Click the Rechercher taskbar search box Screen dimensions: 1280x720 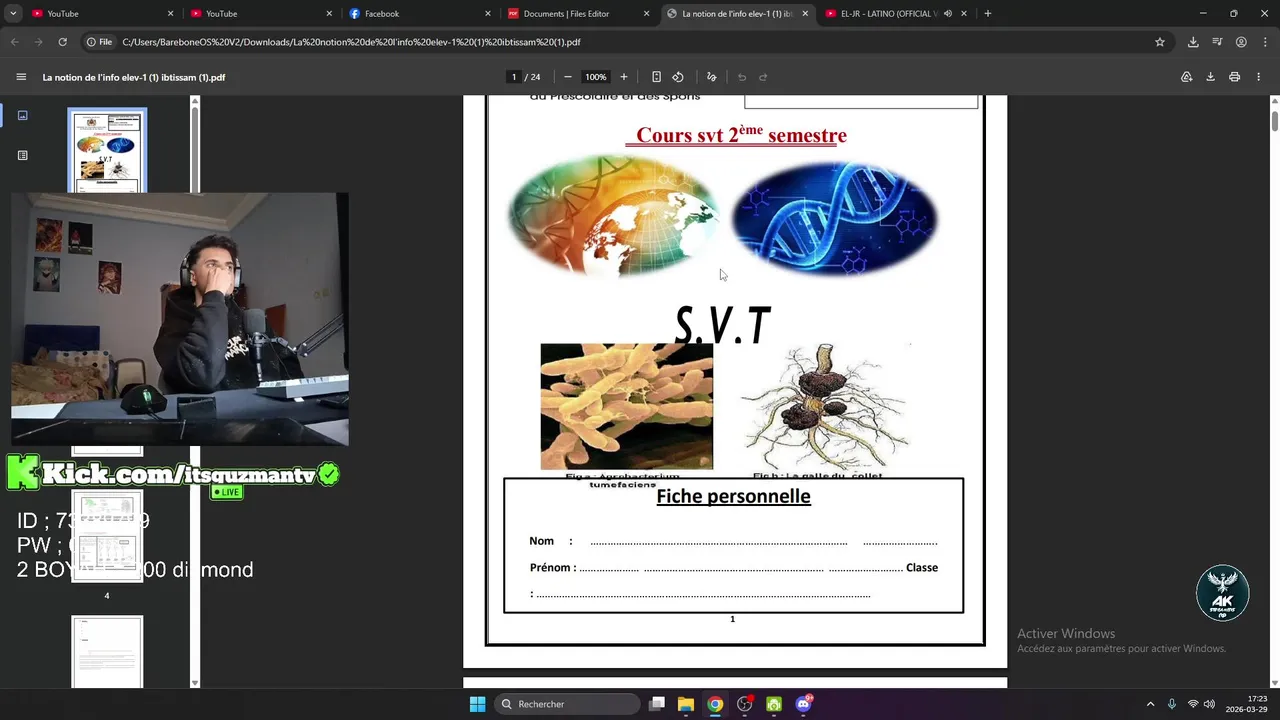pyautogui.click(x=569, y=704)
